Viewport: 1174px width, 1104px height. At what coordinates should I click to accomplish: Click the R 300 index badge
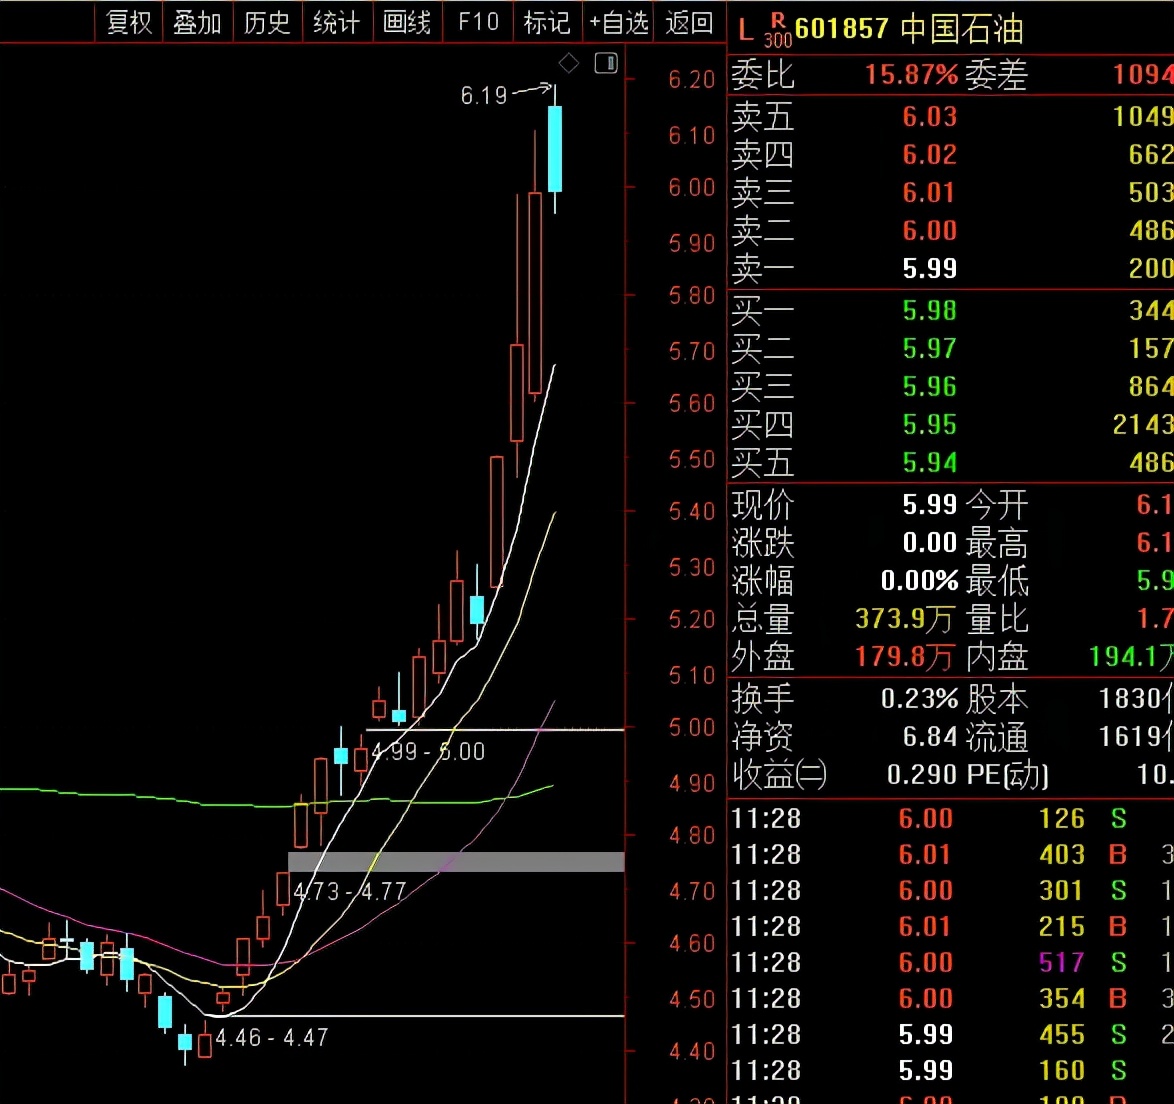pyautogui.click(x=778, y=31)
